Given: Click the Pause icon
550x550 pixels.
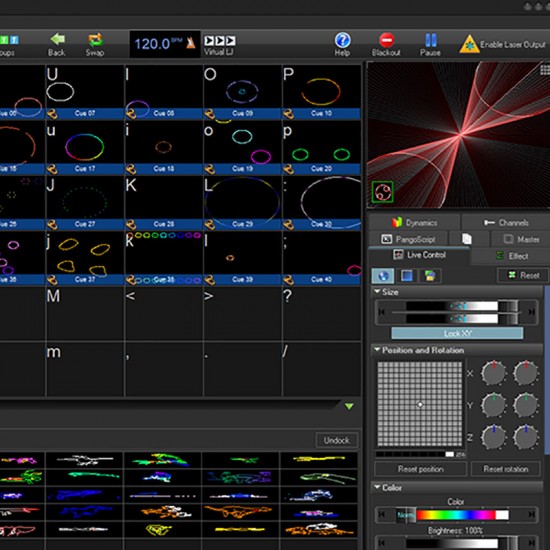Looking at the screenshot, I should pos(431,40).
